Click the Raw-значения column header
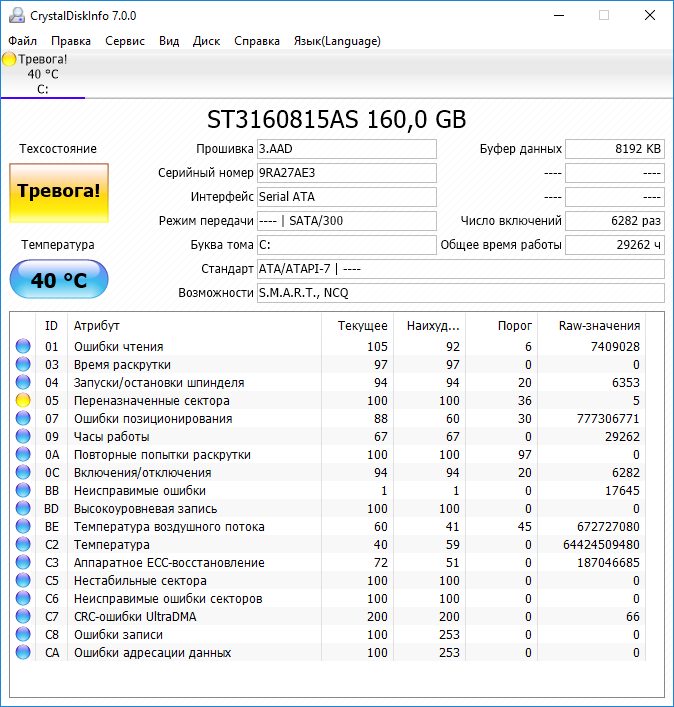The height and width of the screenshot is (707, 674). click(x=591, y=326)
